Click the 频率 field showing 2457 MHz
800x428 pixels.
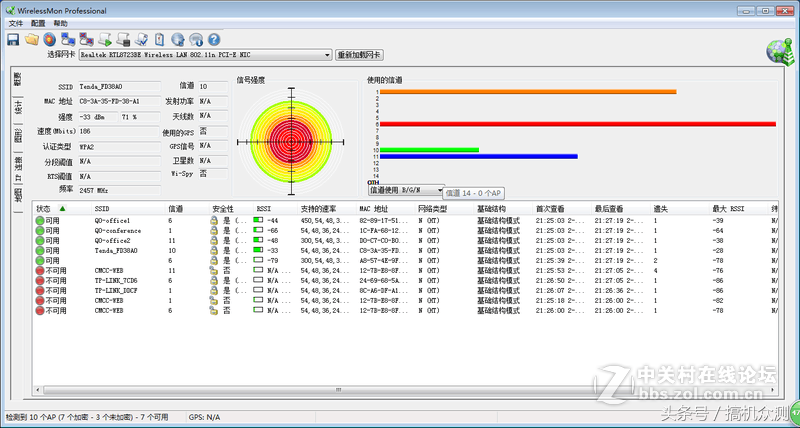coord(119,190)
